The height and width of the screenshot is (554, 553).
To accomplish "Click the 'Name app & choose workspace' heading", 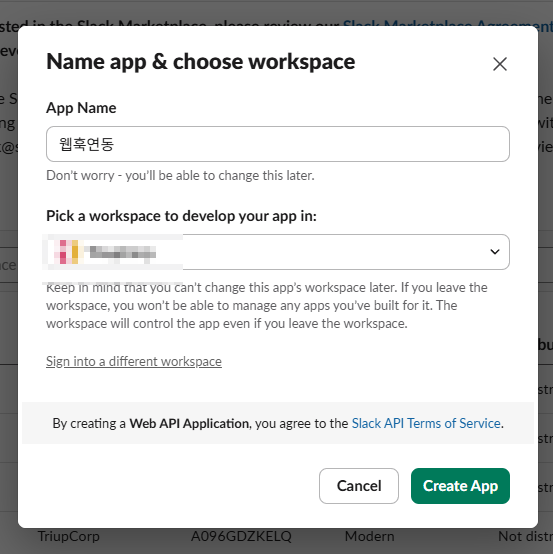I will pyautogui.click(x=201, y=62).
